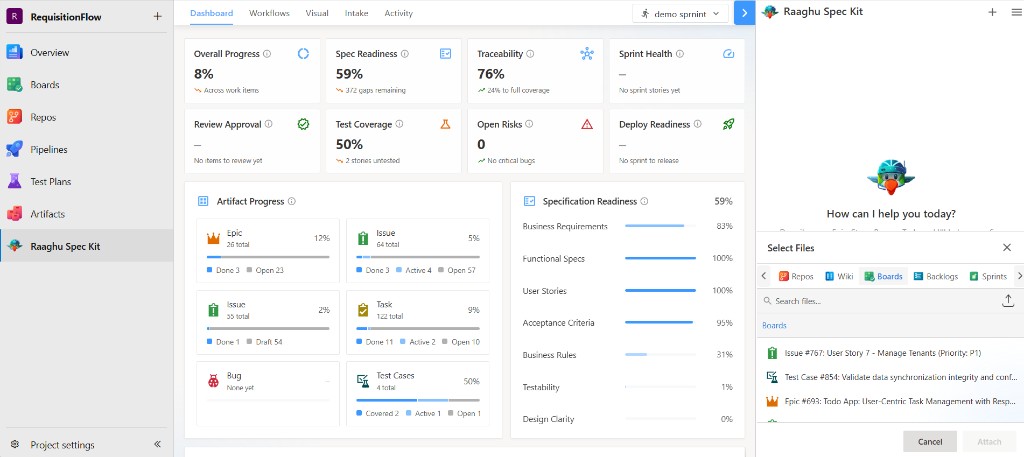Click the Search files input field
This screenshot has width=1024, height=457.
[x=878, y=301]
